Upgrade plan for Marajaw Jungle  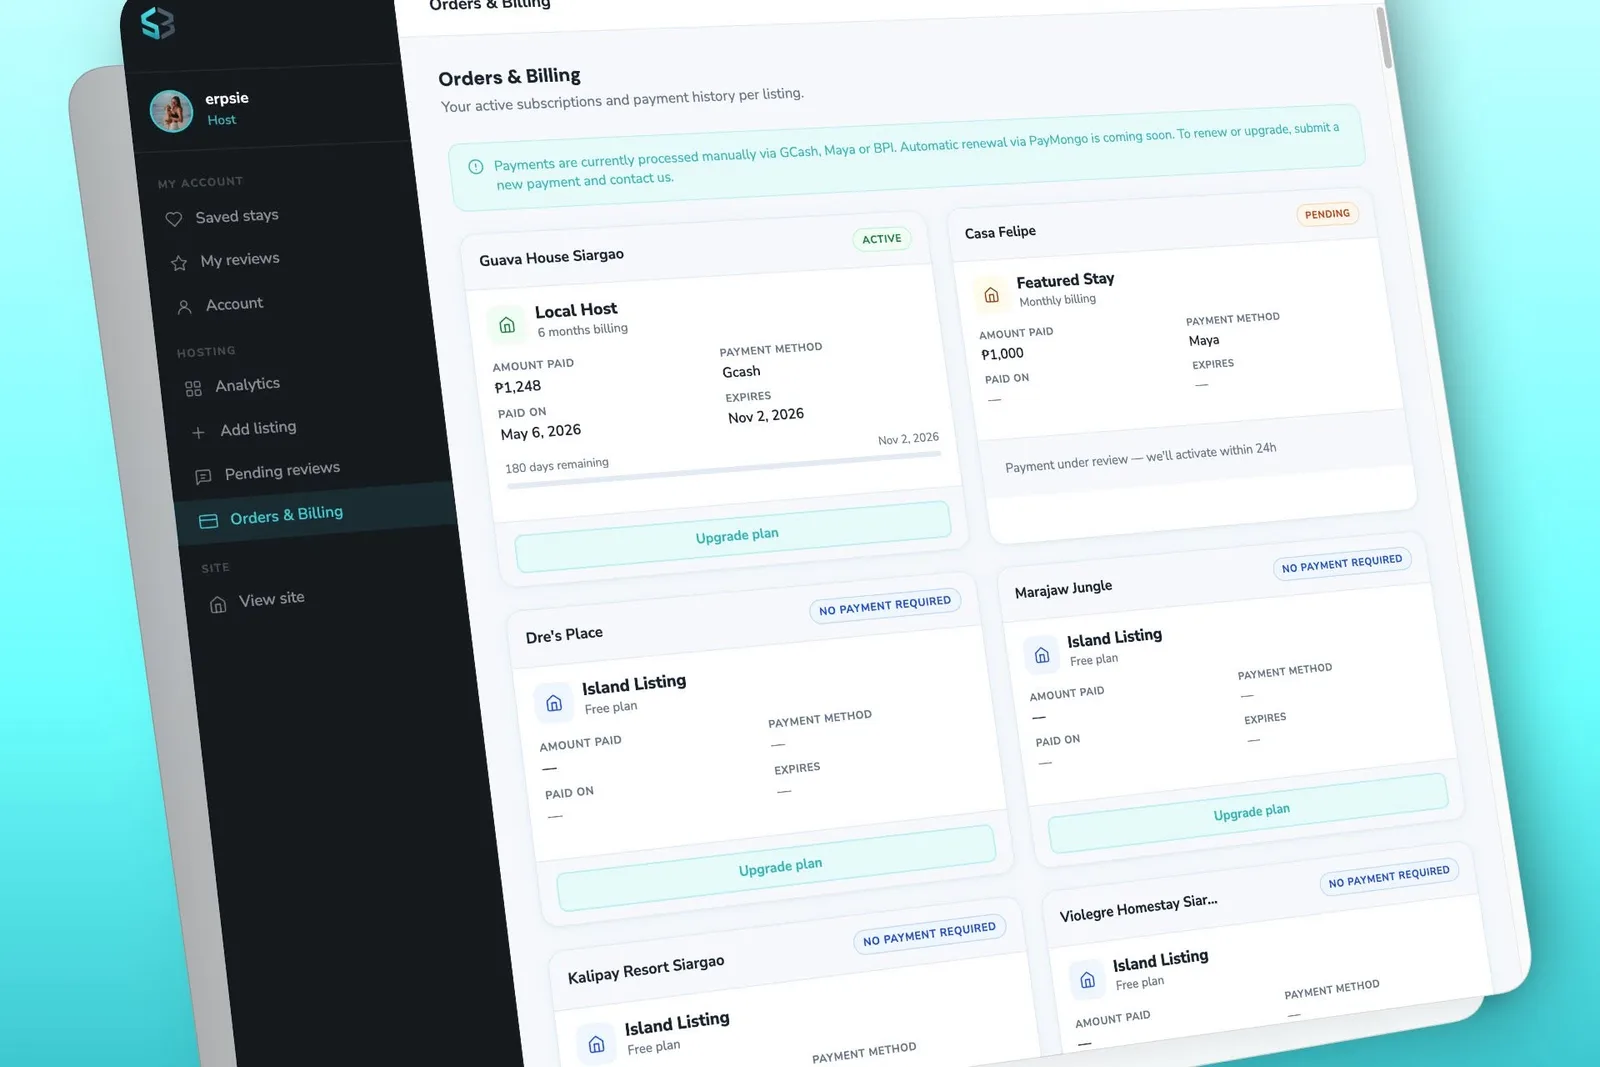(x=1249, y=812)
